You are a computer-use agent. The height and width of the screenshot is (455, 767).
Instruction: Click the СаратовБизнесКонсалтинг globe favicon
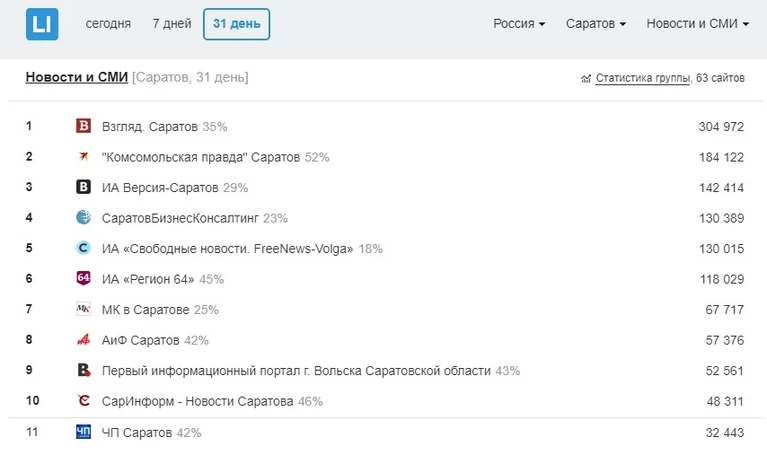(x=84, y=217)
